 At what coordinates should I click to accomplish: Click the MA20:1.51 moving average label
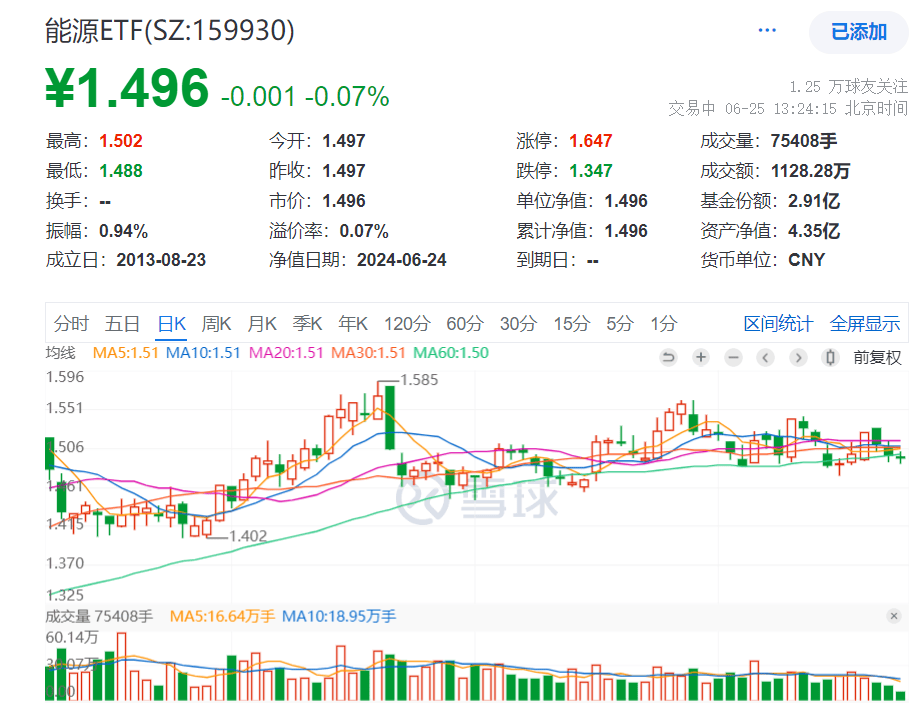tap(286, 353)
